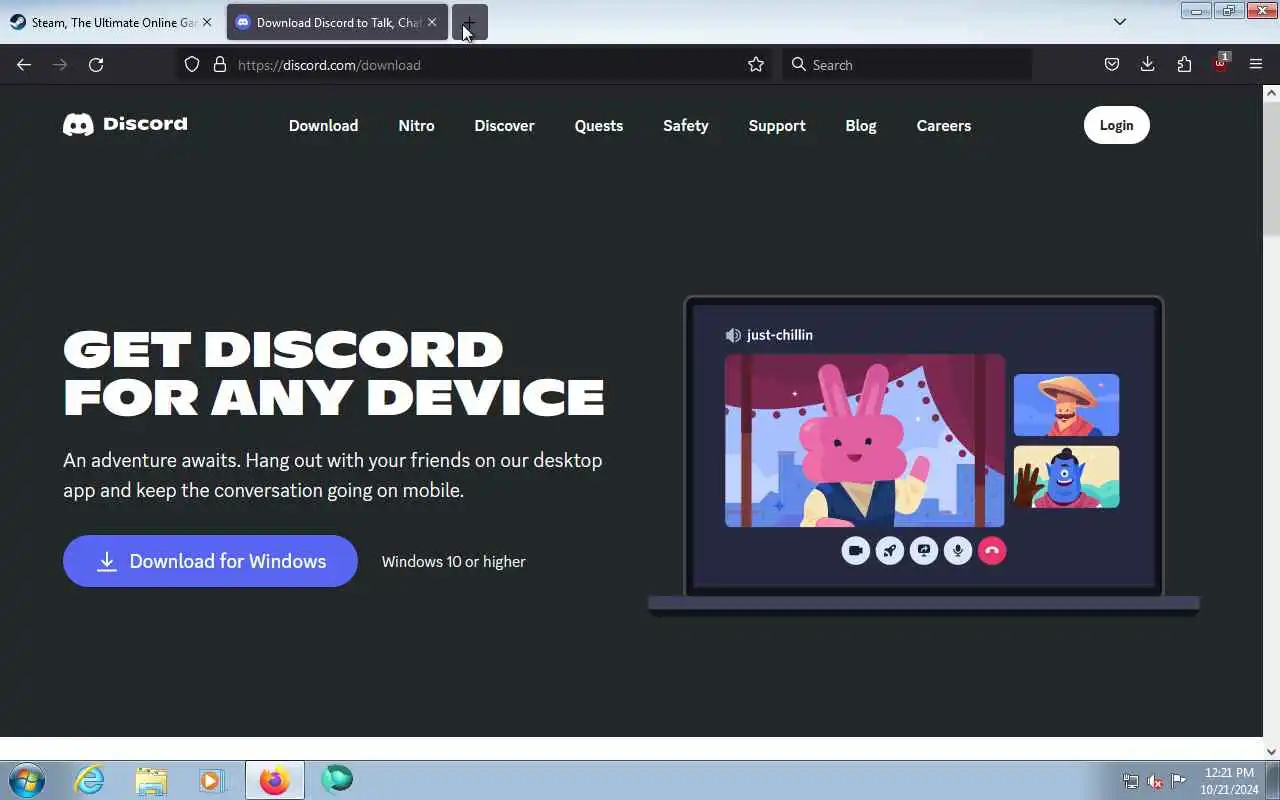
Task: Open File Explorer folder on taskbar
Action: coord(151,780)
